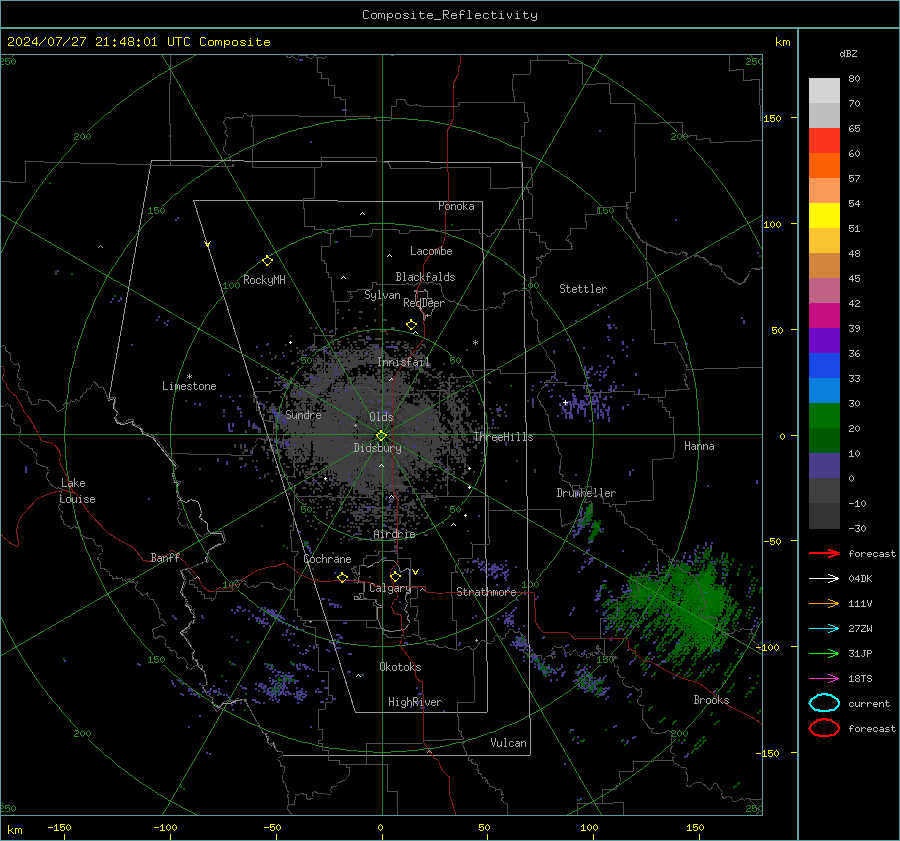900x841 pixels.
Task: Click the yellow diamond marker above Calgary
Action: click(x=395, y=576)
